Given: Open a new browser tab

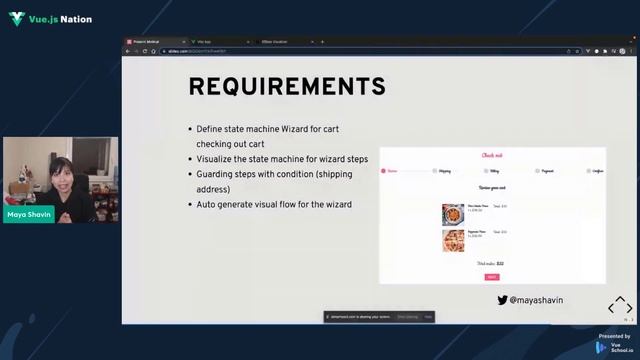Looking at the screenshot, I should tap(322, 42).
